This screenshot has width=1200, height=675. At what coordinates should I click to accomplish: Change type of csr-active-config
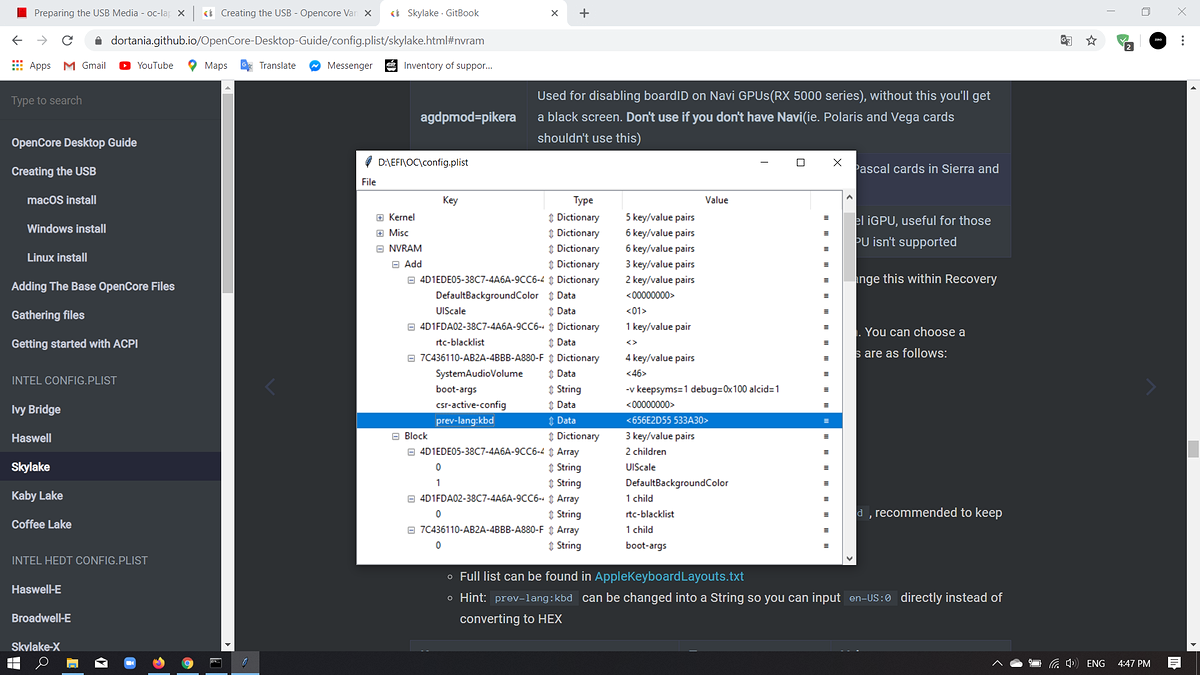click(x=552, y=405)
